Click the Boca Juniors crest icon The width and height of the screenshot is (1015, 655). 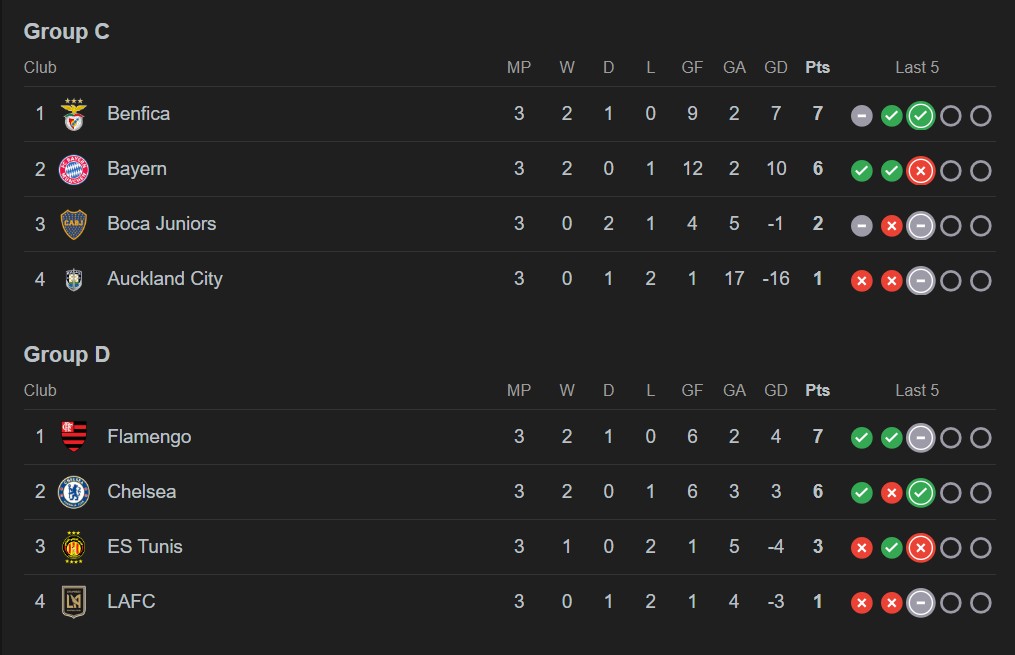74,224
